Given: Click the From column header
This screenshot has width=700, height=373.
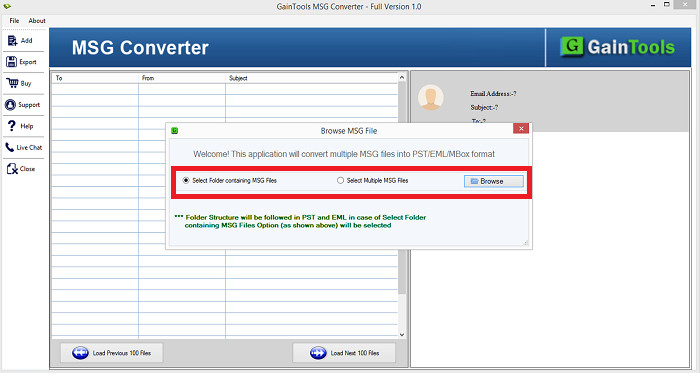Looking at the screenshot, I should coord(182,78).
